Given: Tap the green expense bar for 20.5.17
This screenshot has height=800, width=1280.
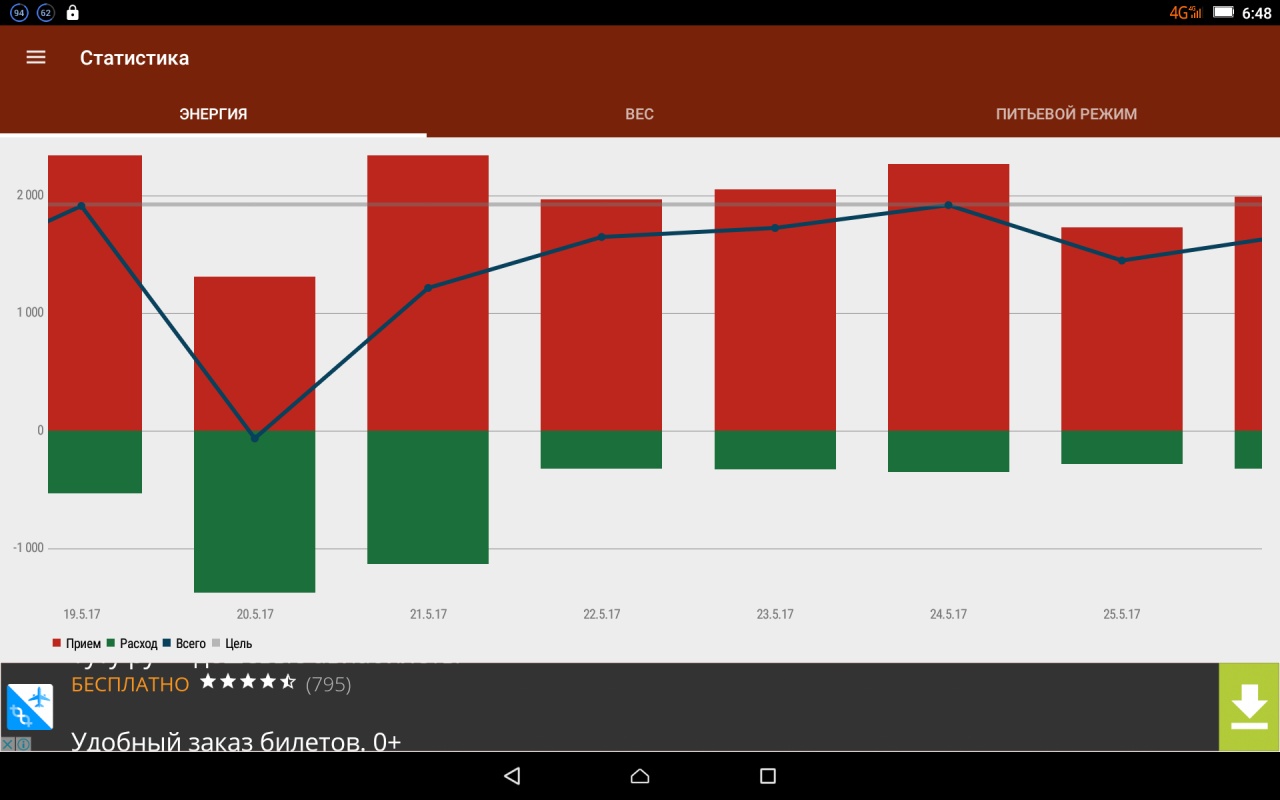Looking at the screenshot, I should [x=254, y=510].
